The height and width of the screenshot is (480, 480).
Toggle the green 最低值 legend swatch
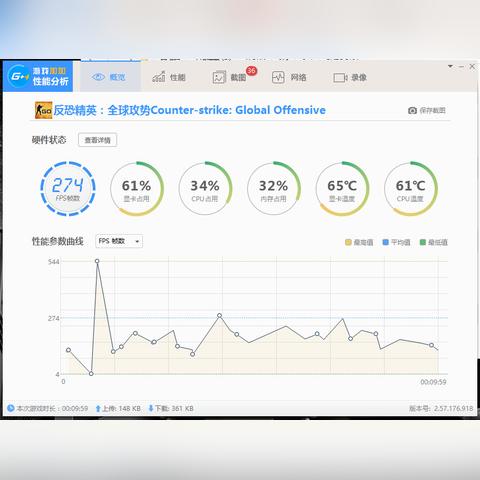(x=423, y=242)
